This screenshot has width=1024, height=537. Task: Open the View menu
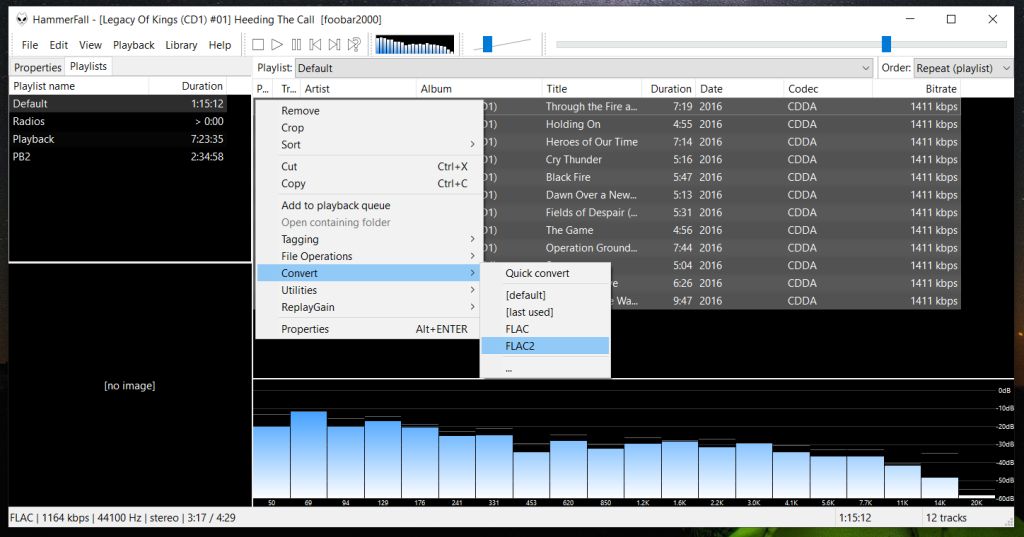[x=90, y=45]
